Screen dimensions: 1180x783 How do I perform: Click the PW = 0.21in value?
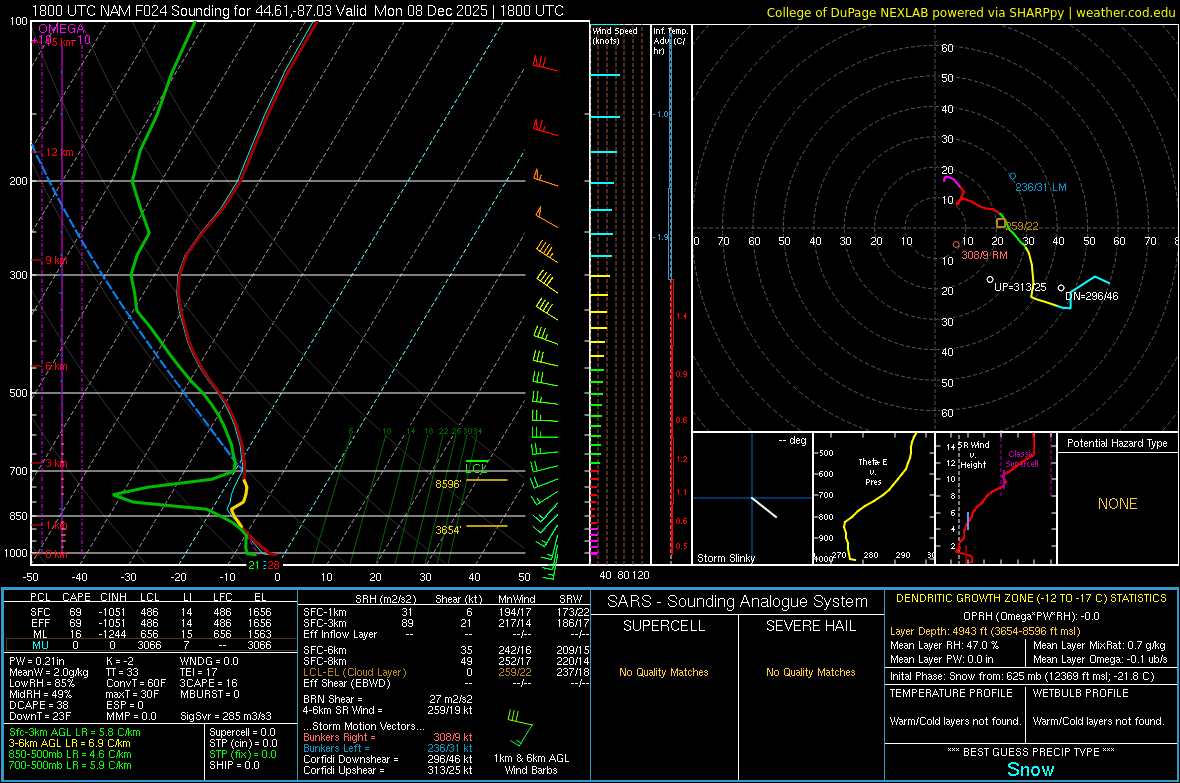[37, 661]
